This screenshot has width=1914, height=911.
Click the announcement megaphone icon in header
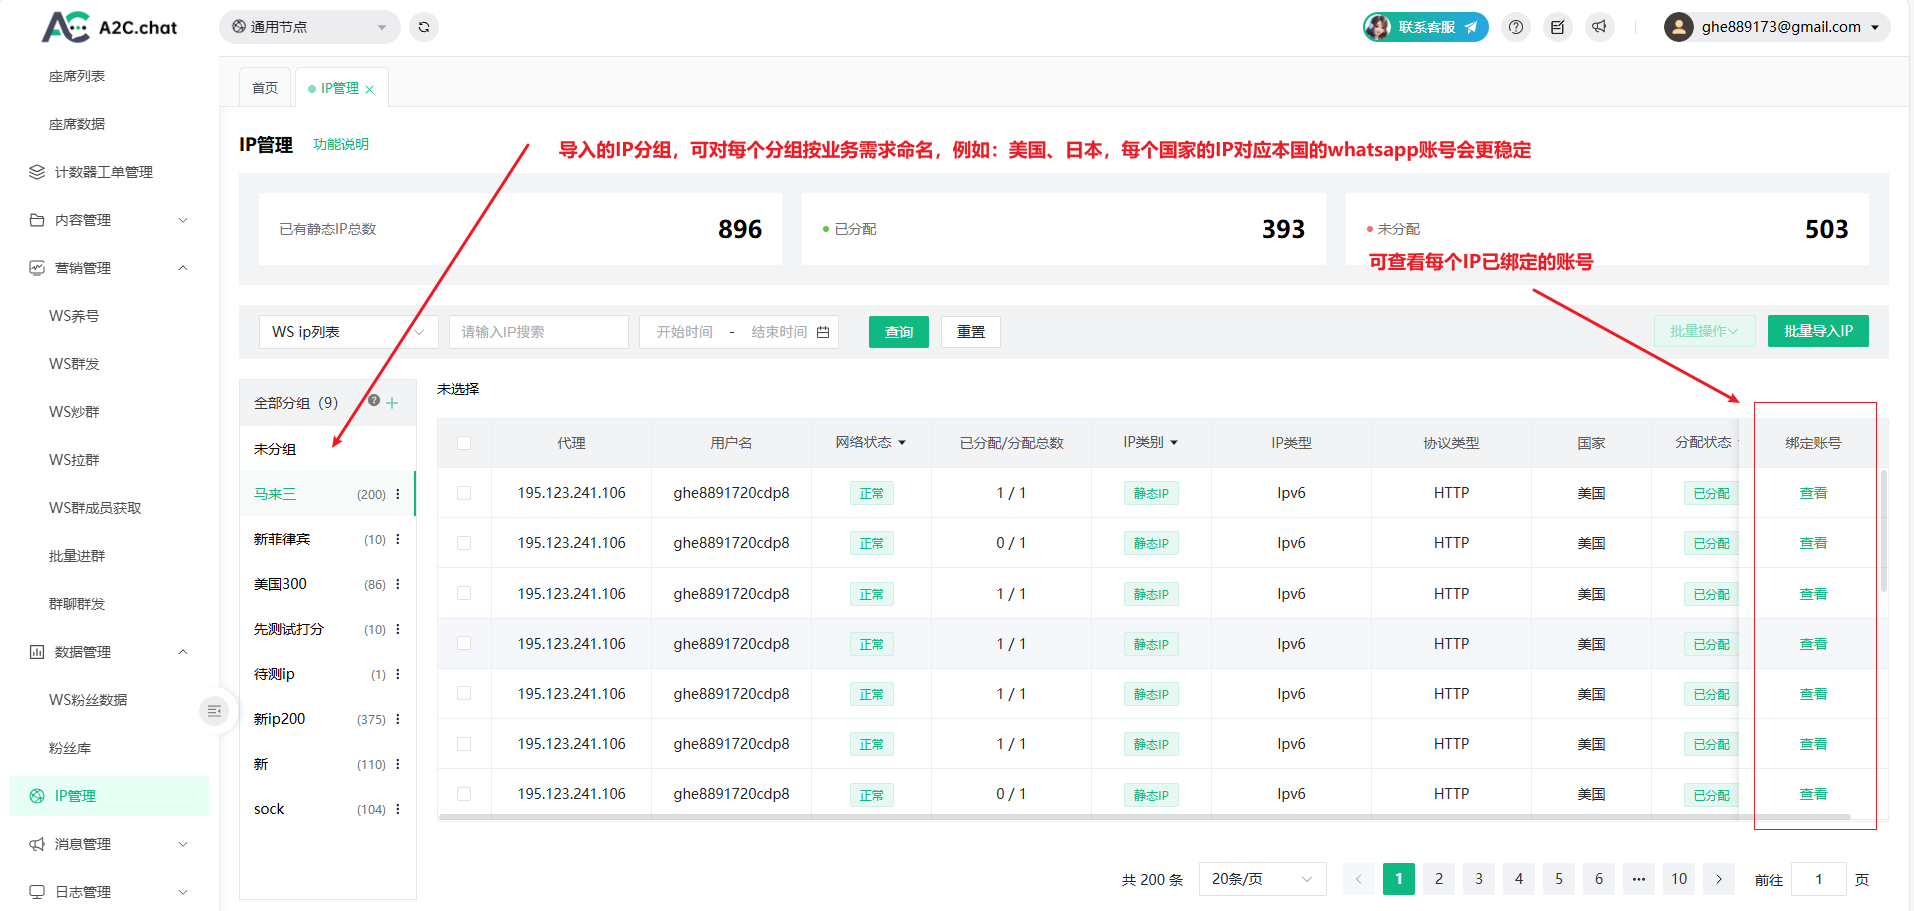[x=1600, y=27]
